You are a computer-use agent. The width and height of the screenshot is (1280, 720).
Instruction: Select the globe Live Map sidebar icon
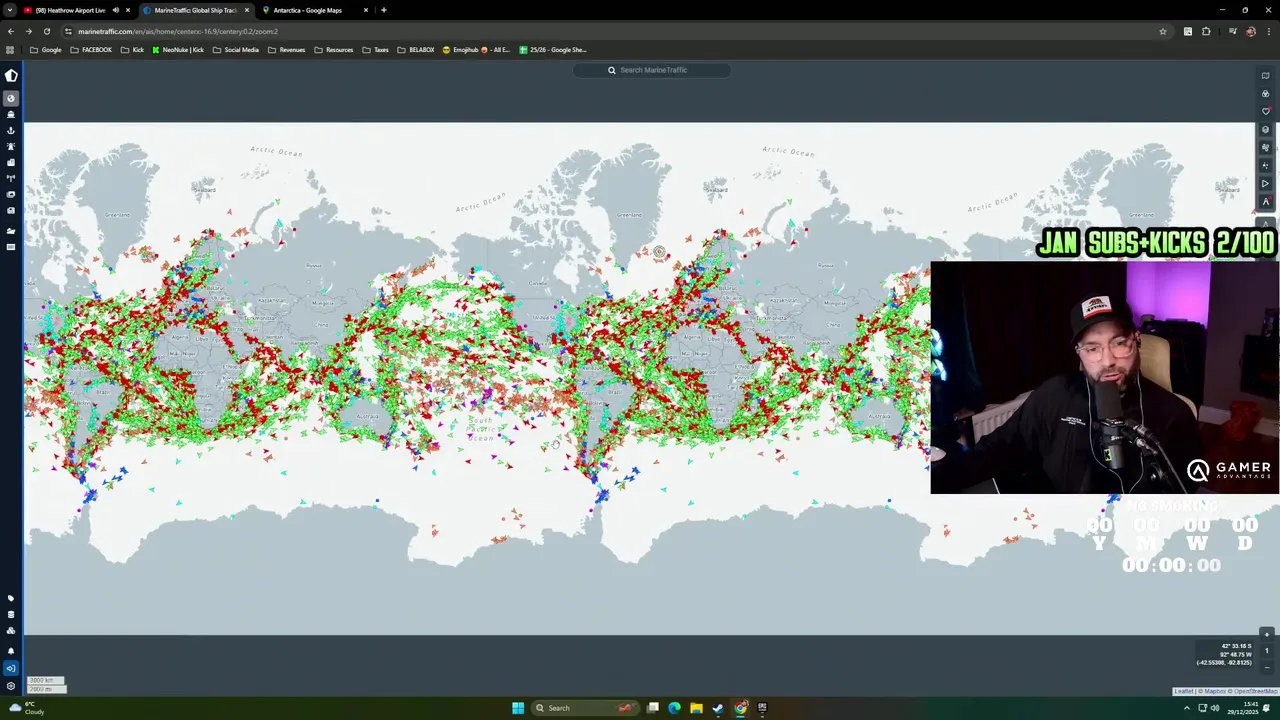(x=11, y=98)
